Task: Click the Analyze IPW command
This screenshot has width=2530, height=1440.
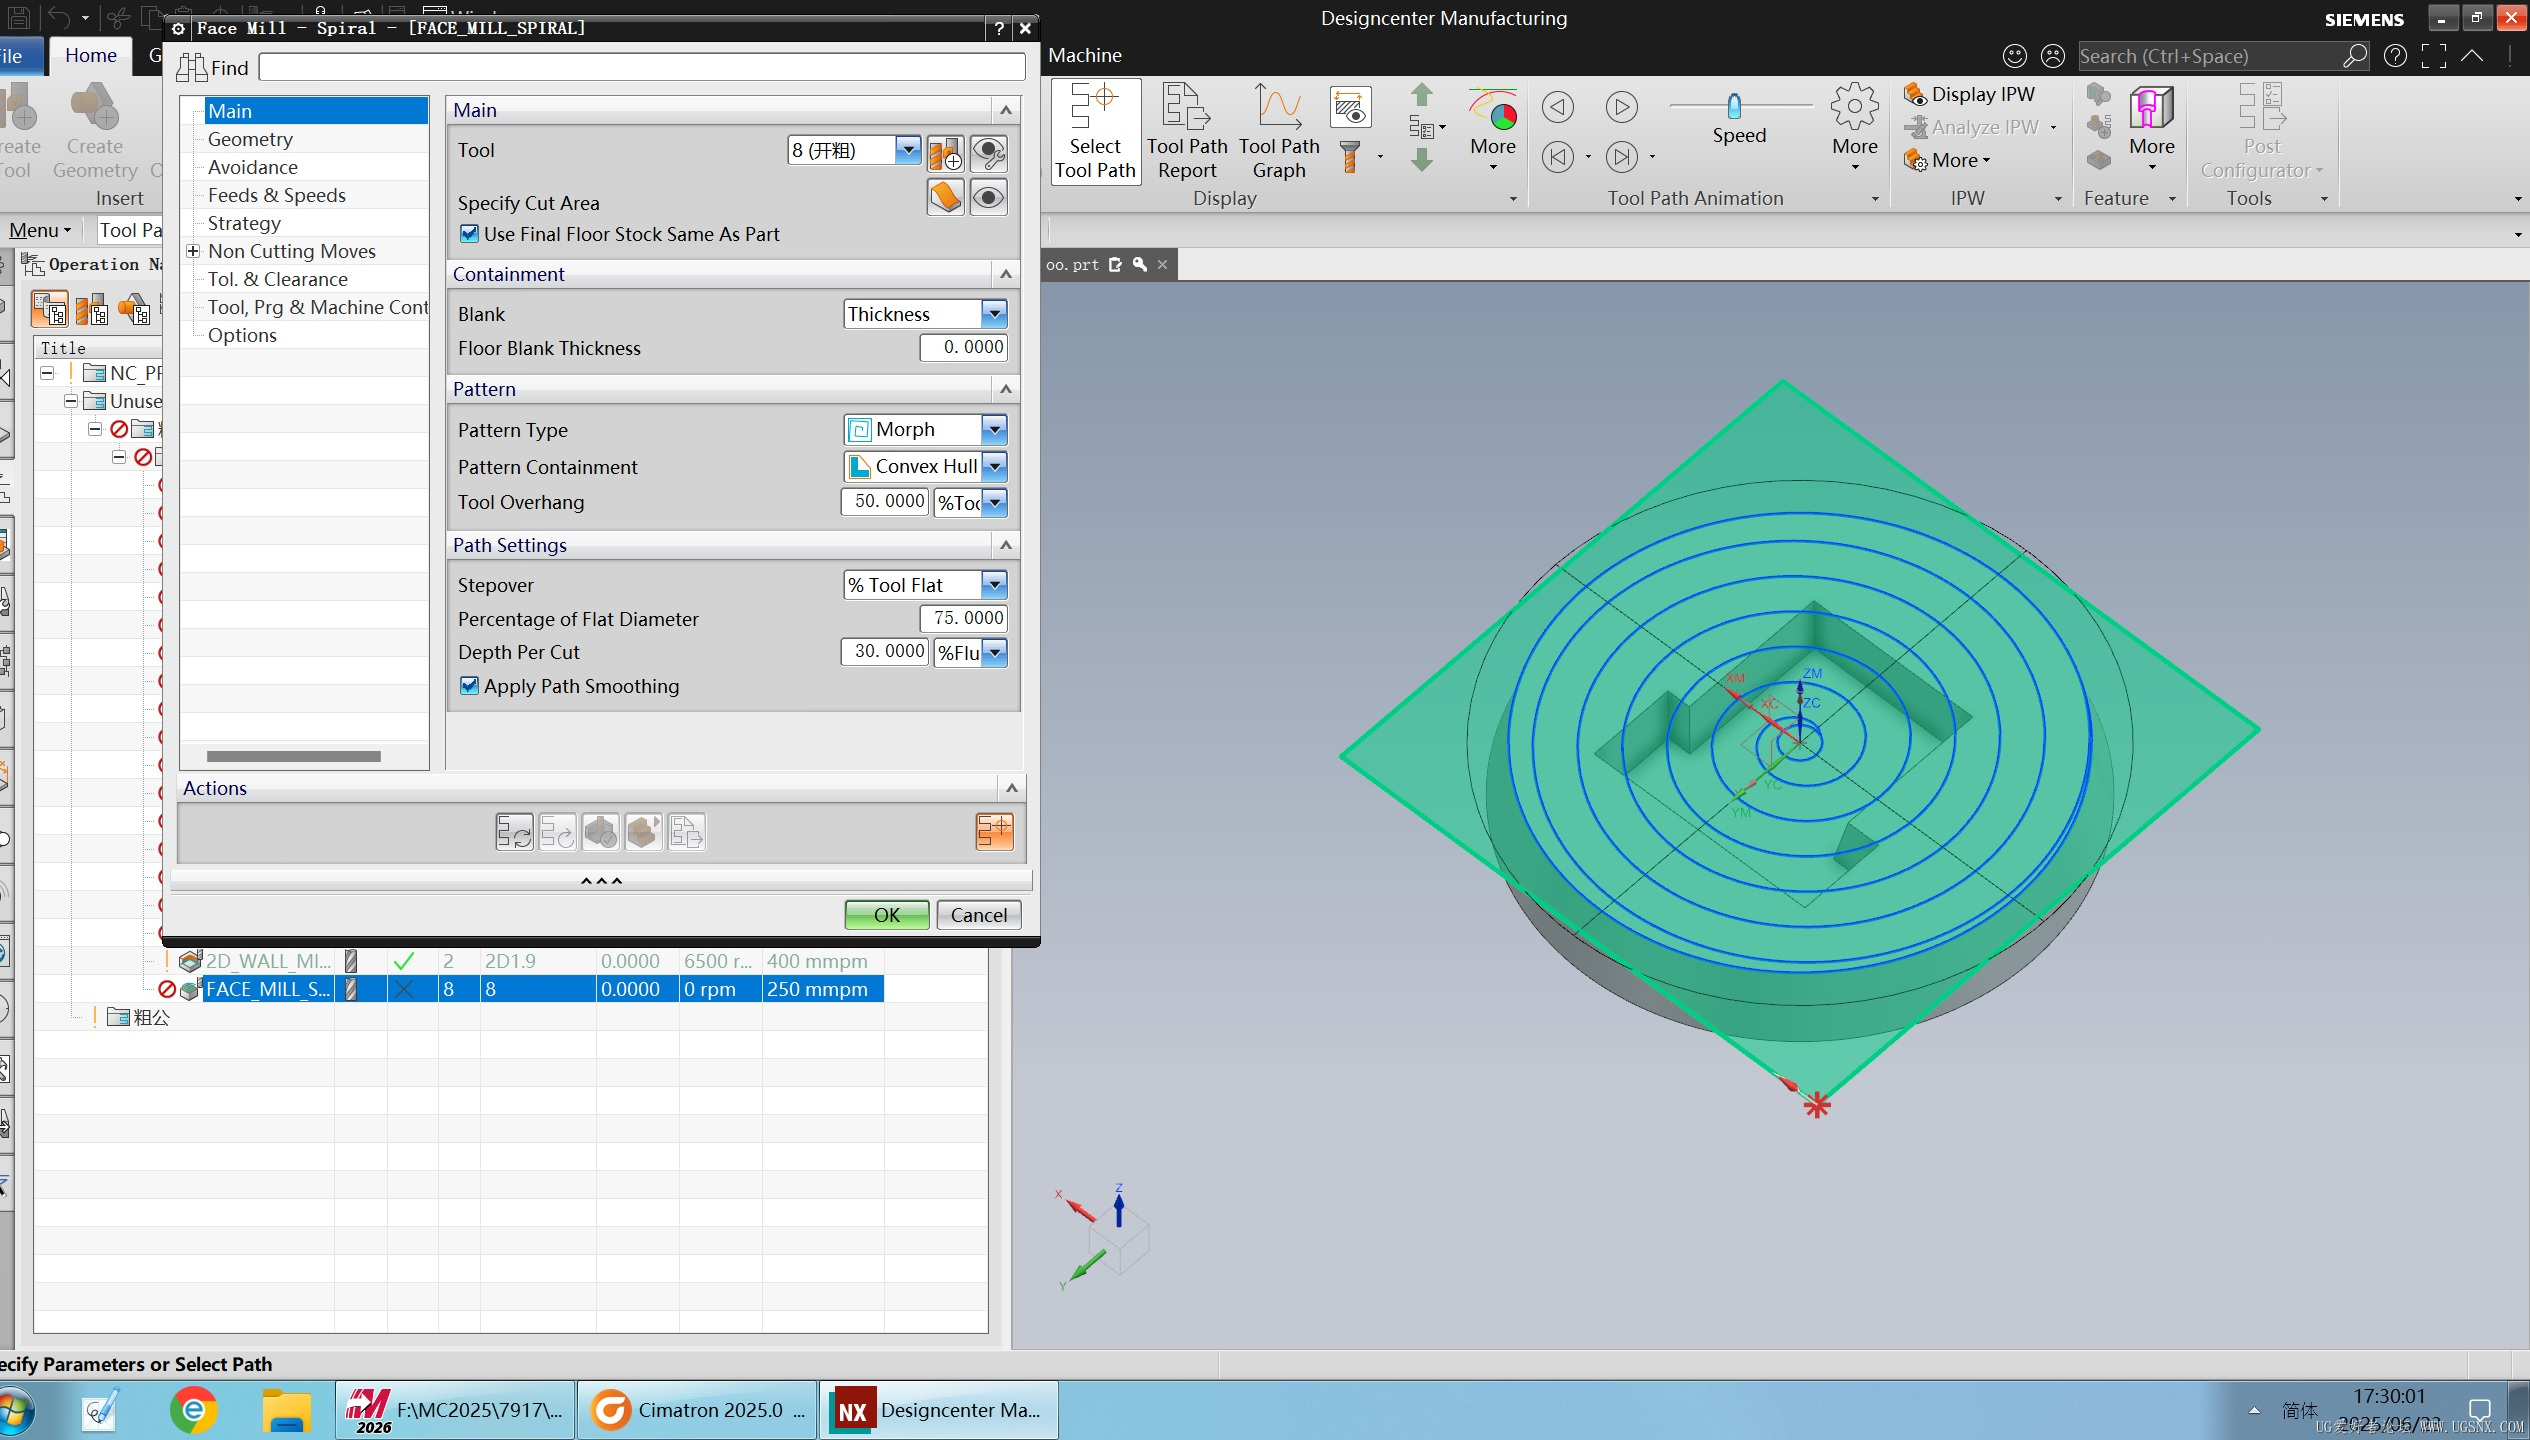Action: (x=1972, y=127)
